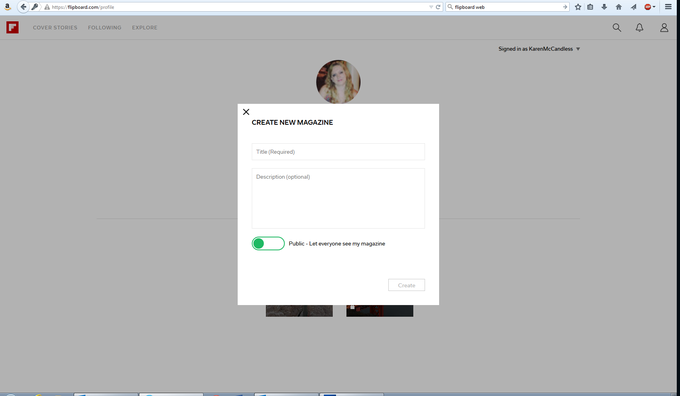Open the profile person icon
The height and width of the screenshot is (396, 680).
664,27
